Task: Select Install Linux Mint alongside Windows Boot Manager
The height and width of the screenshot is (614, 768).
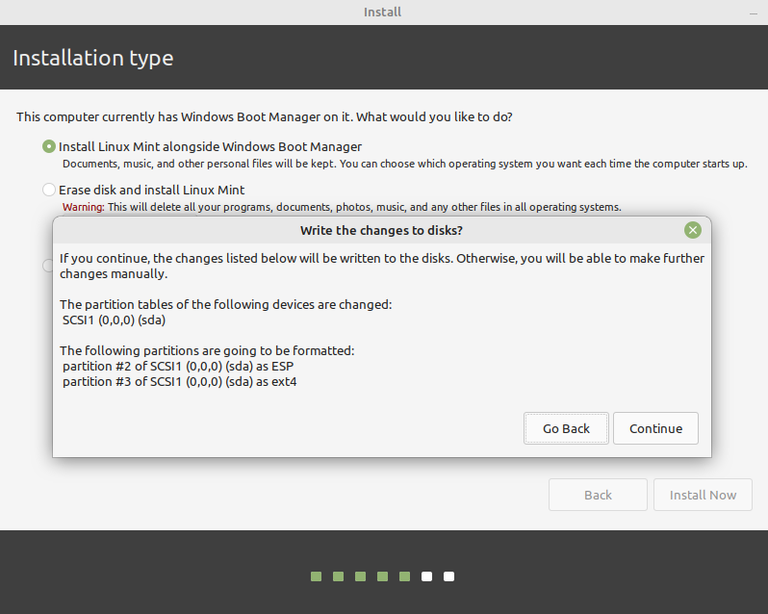Action: click(x=49, y=146)
